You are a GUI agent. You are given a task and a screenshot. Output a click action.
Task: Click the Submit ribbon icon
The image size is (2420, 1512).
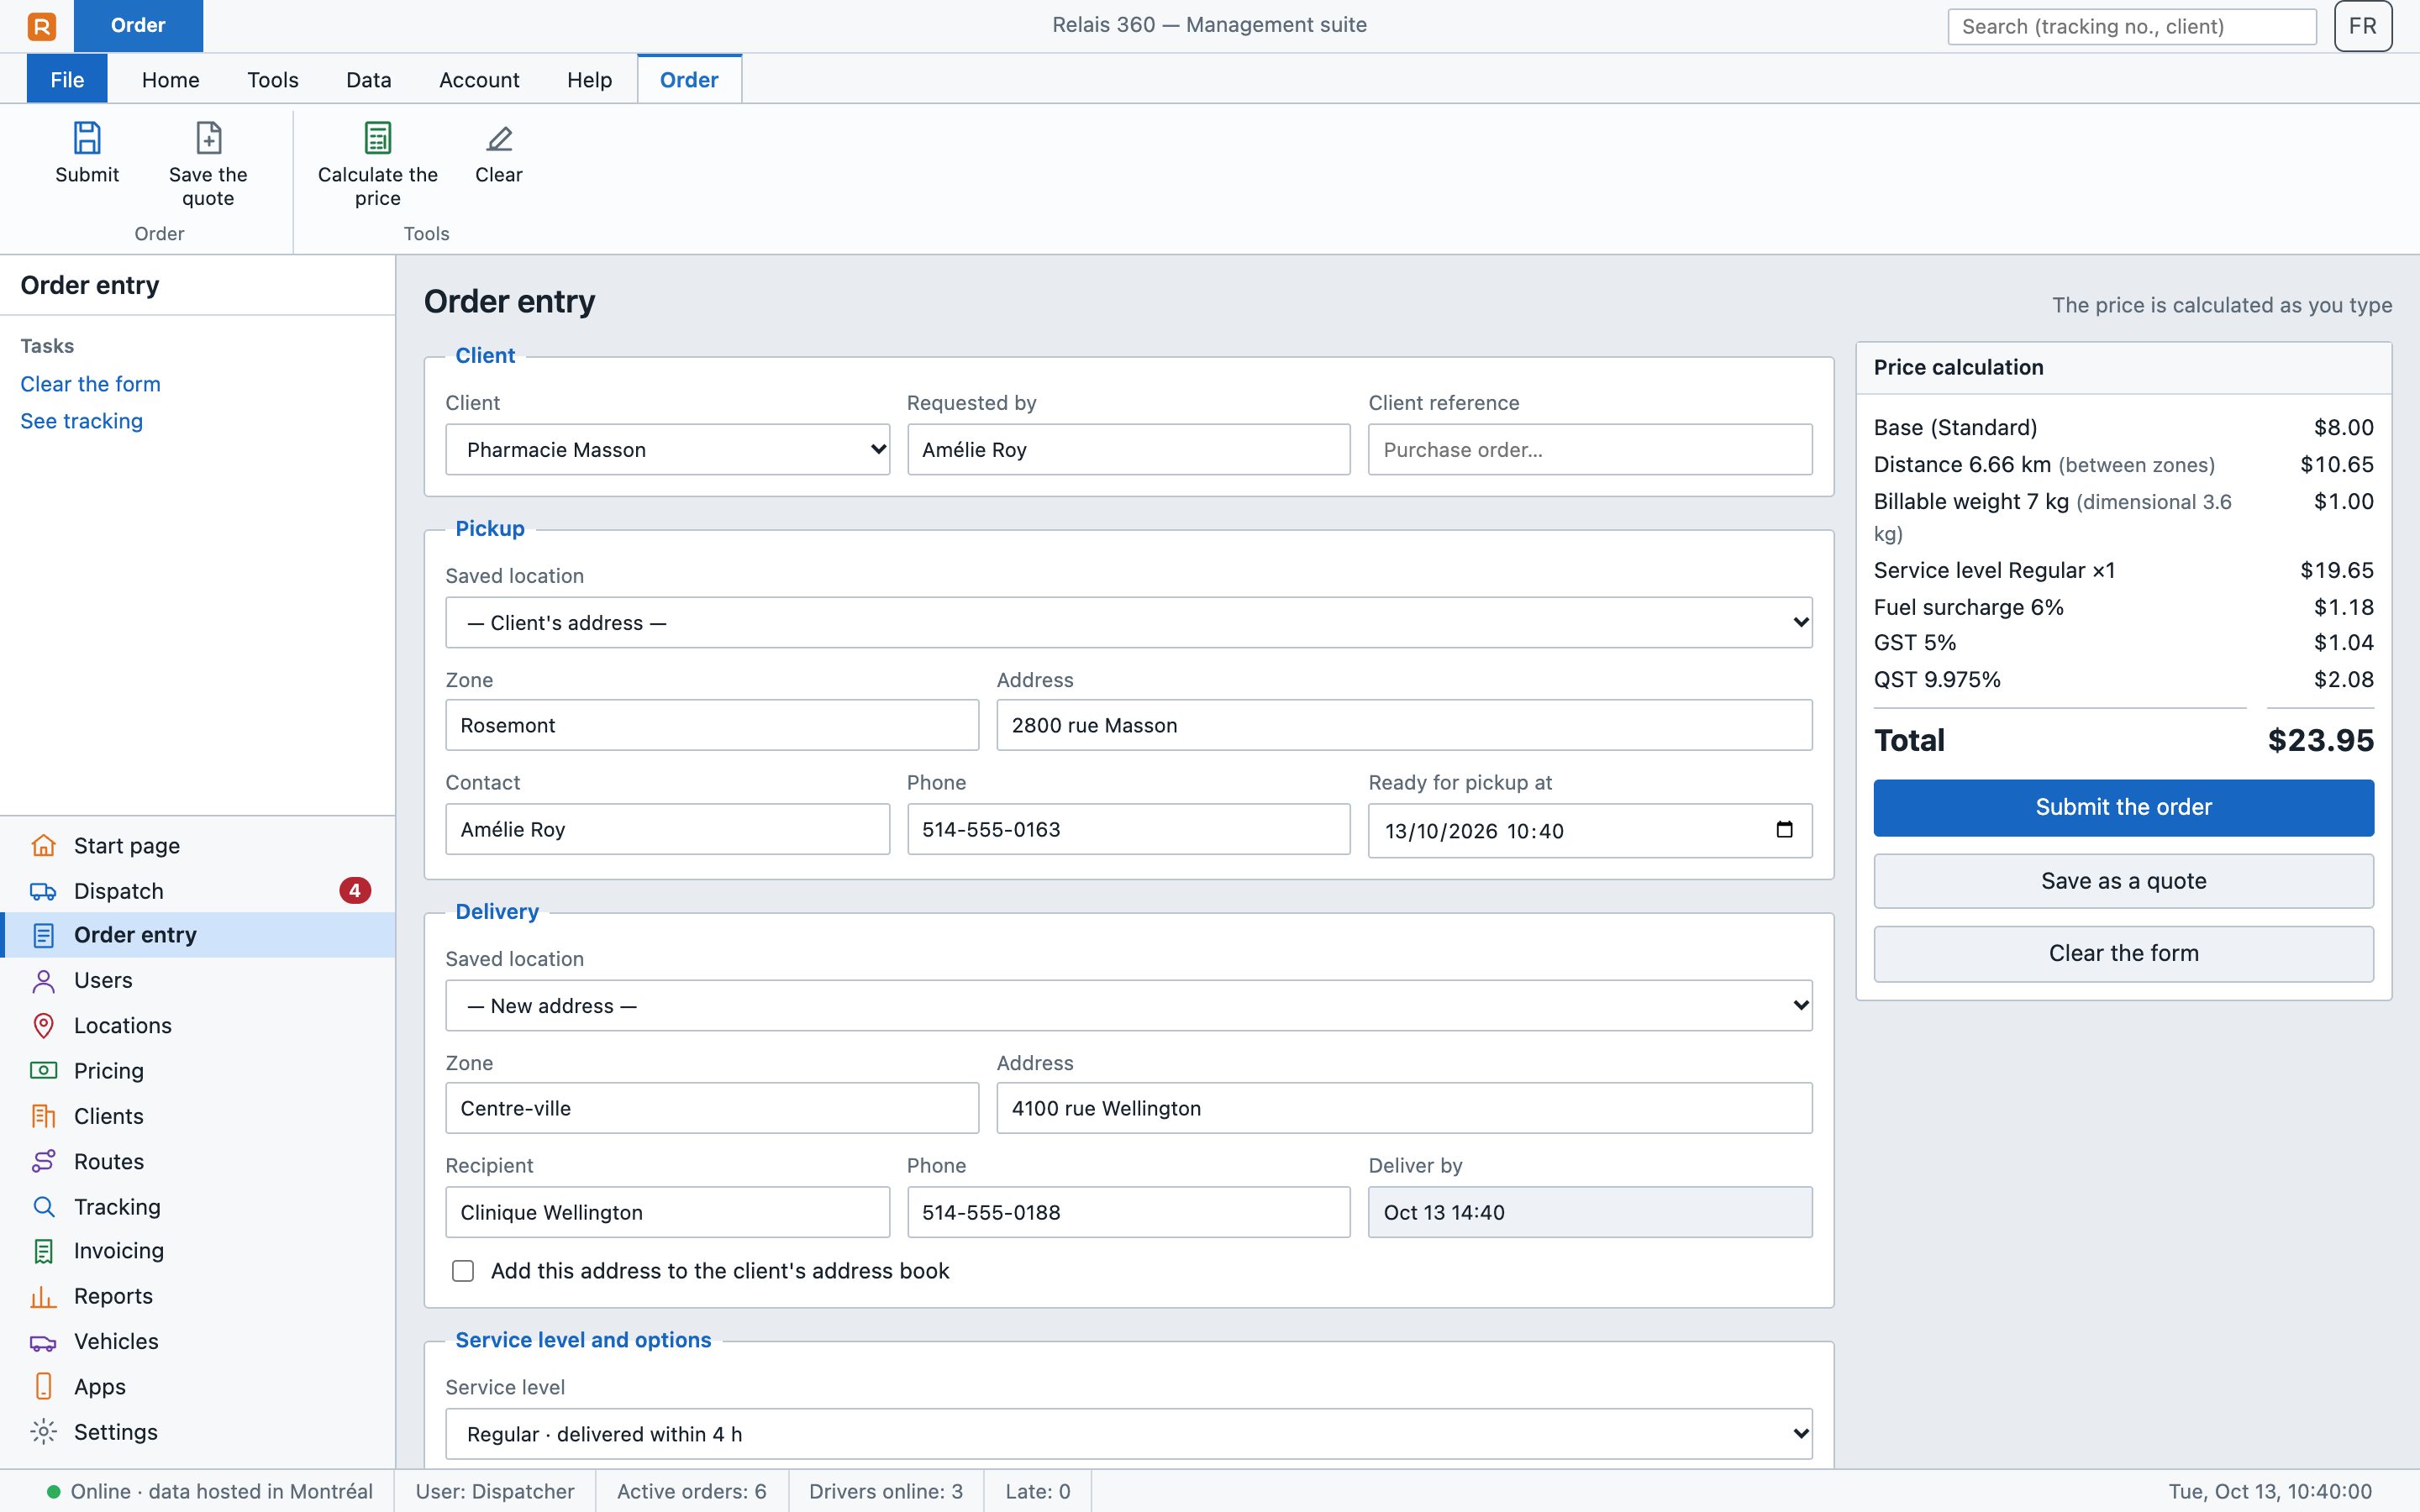(87, 139)
